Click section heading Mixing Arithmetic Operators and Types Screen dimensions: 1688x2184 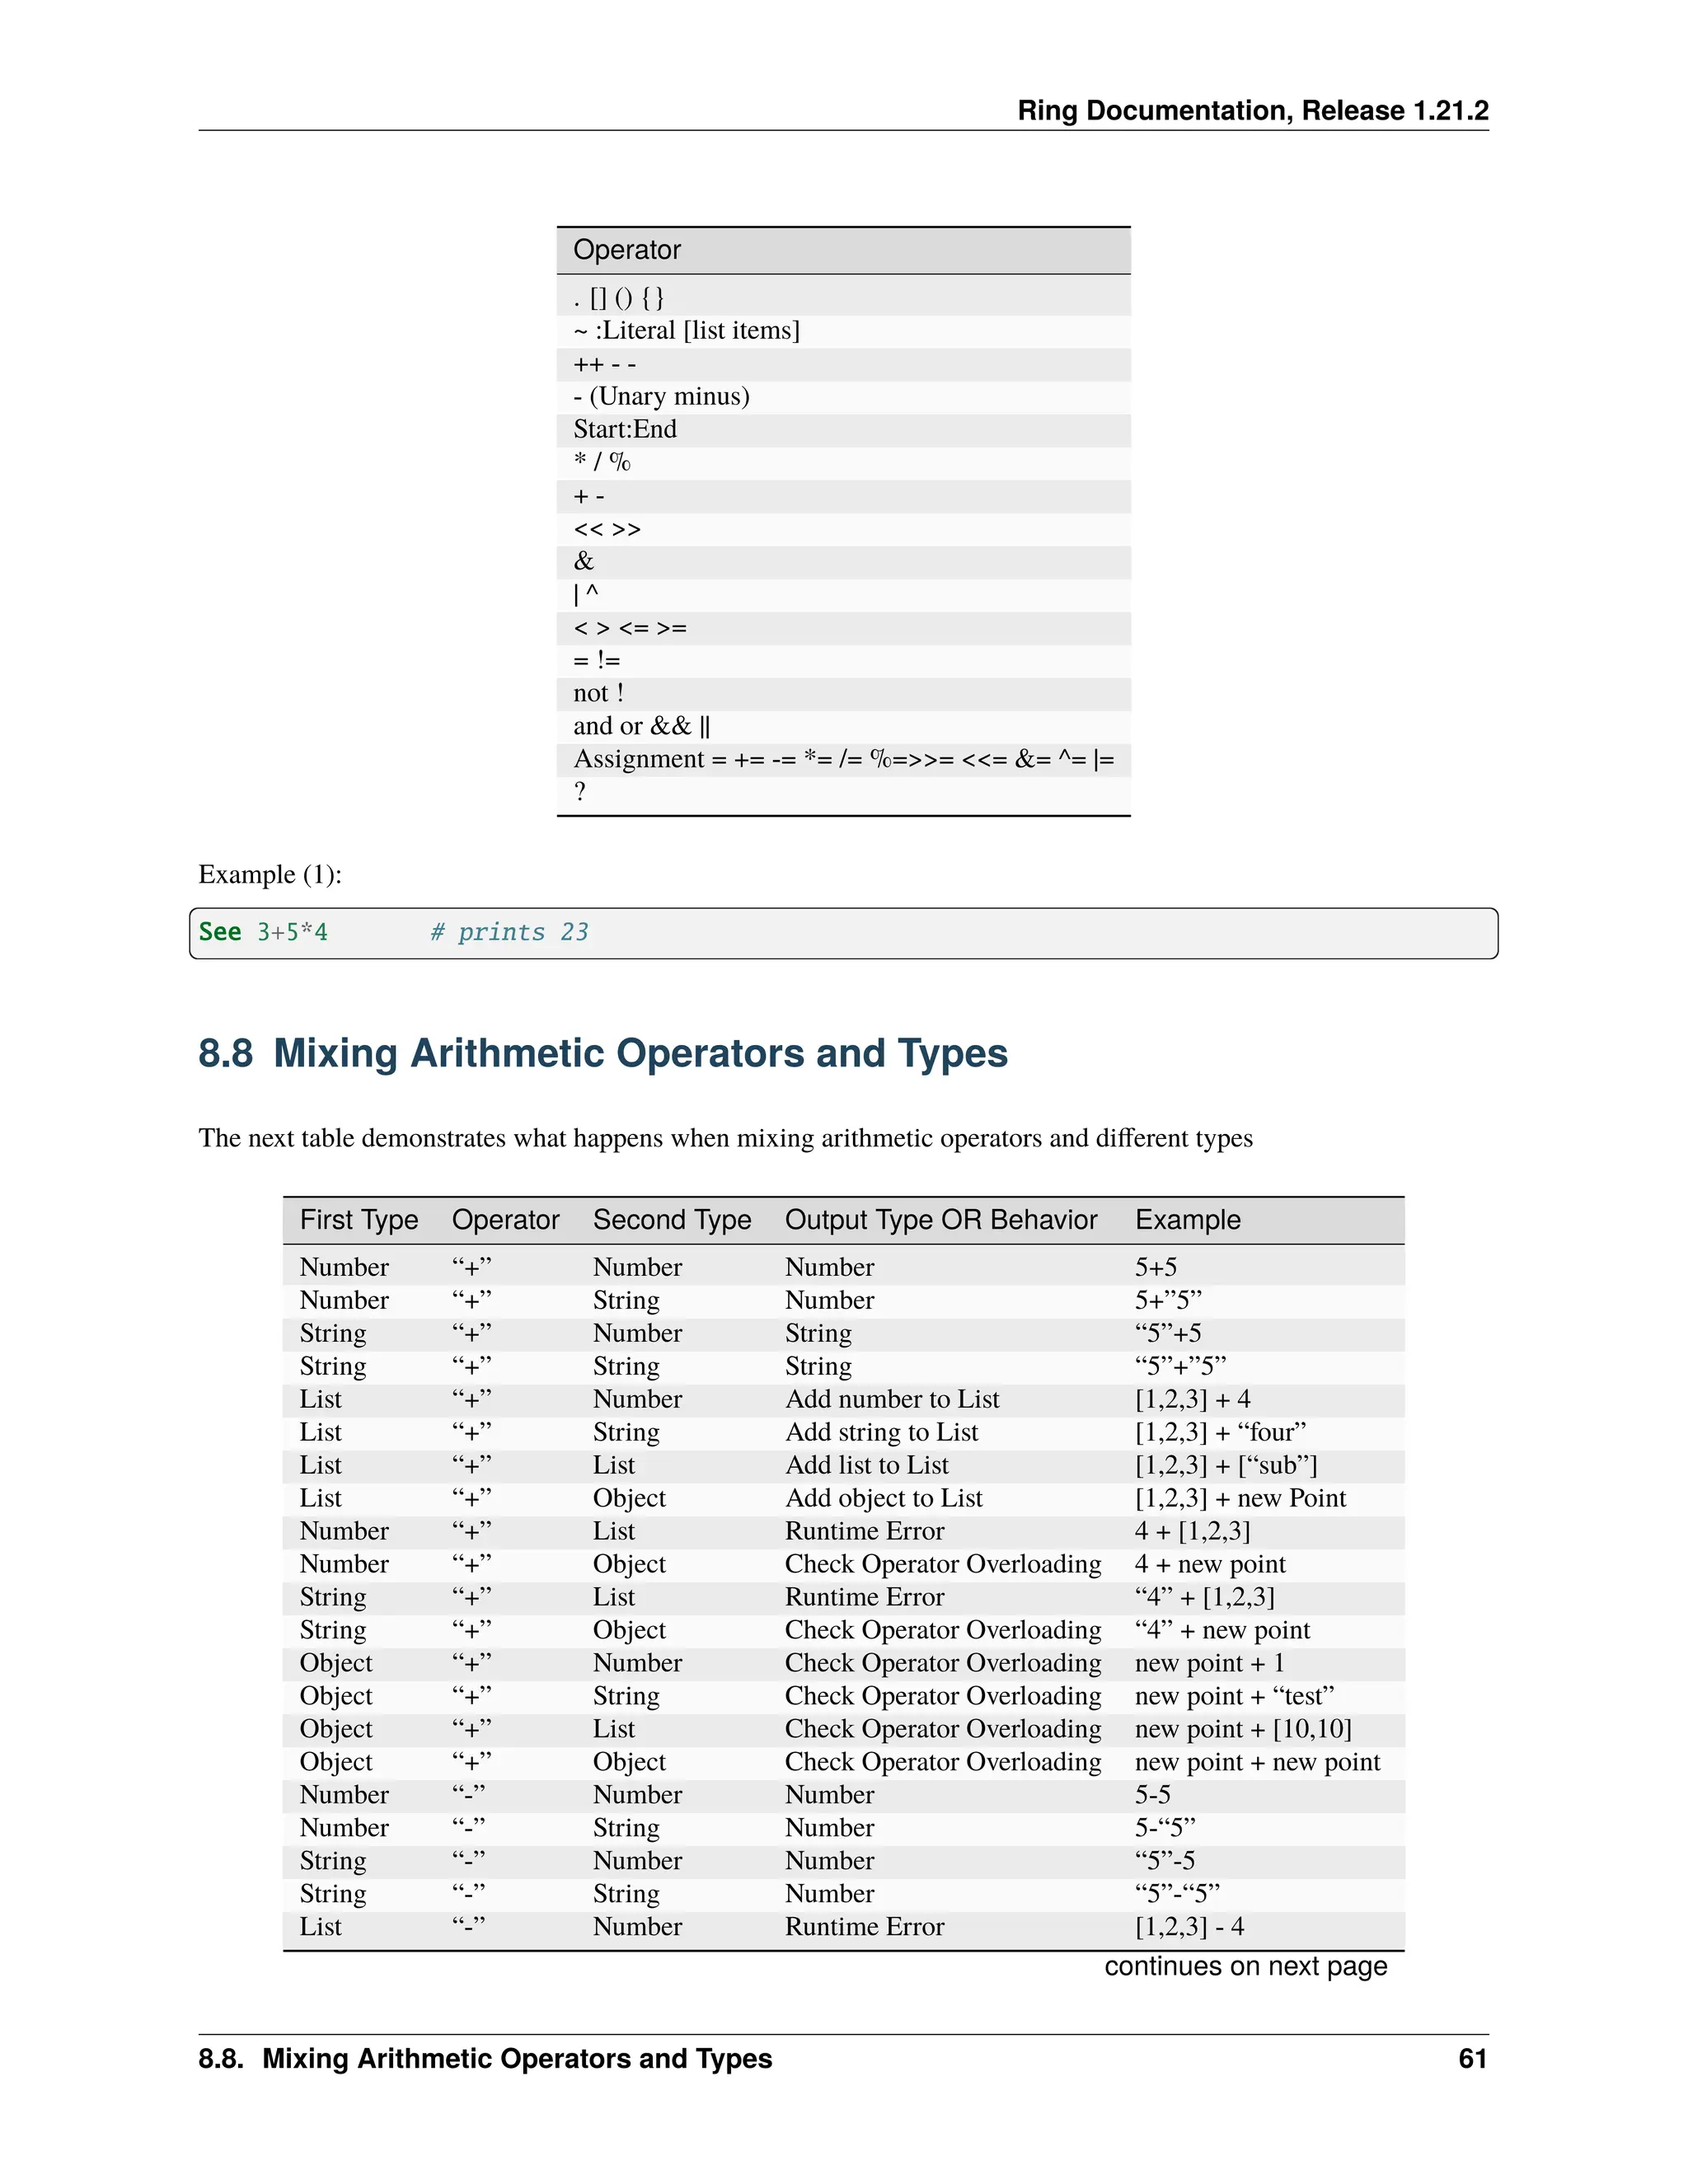pos(603,1053)
